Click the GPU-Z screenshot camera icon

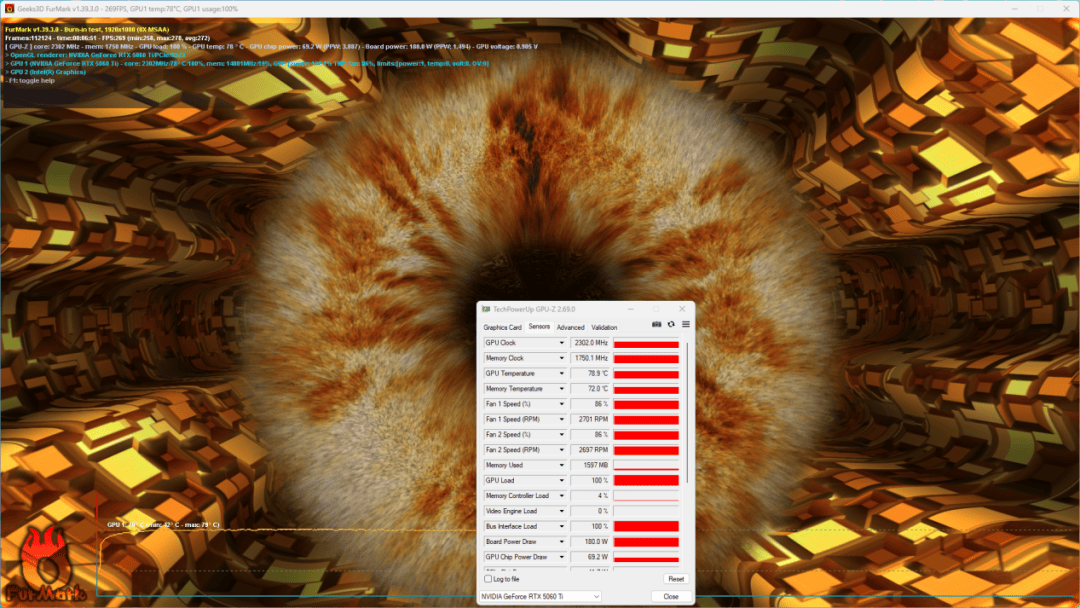656,324
